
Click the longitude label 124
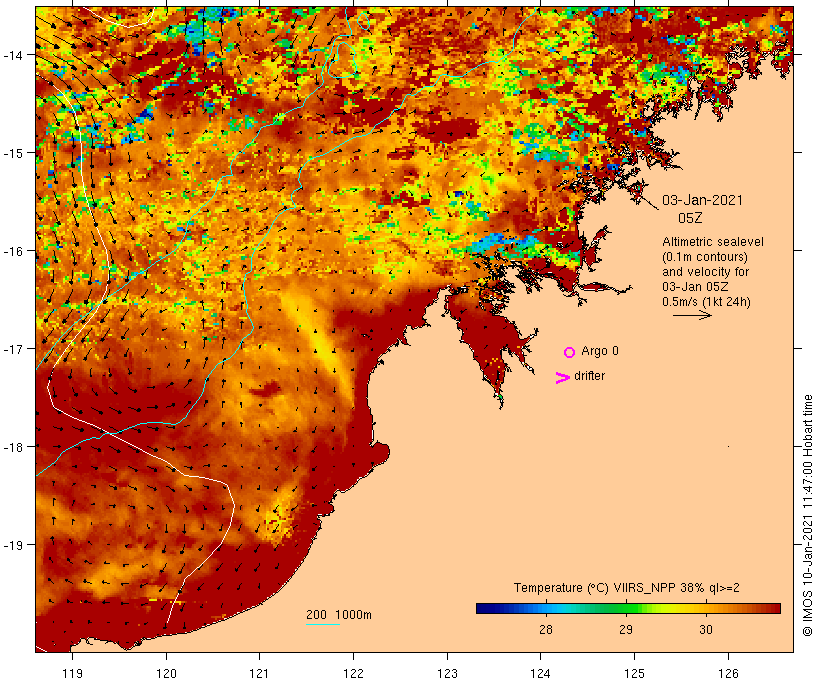point(541,673)
